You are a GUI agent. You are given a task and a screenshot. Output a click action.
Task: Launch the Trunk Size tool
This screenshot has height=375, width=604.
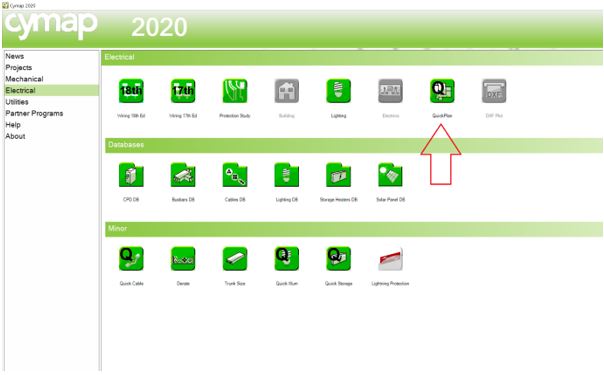[235, 259]
